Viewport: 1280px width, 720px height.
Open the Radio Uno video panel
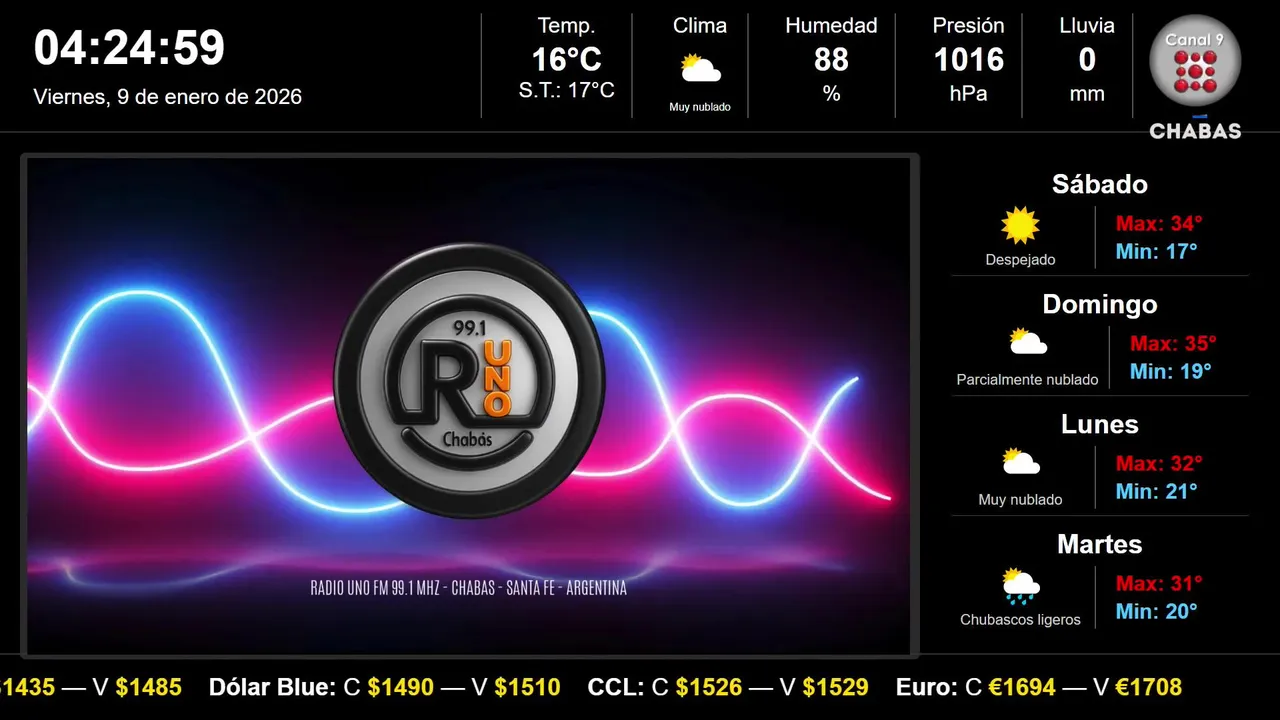click(x=469, y=405)
